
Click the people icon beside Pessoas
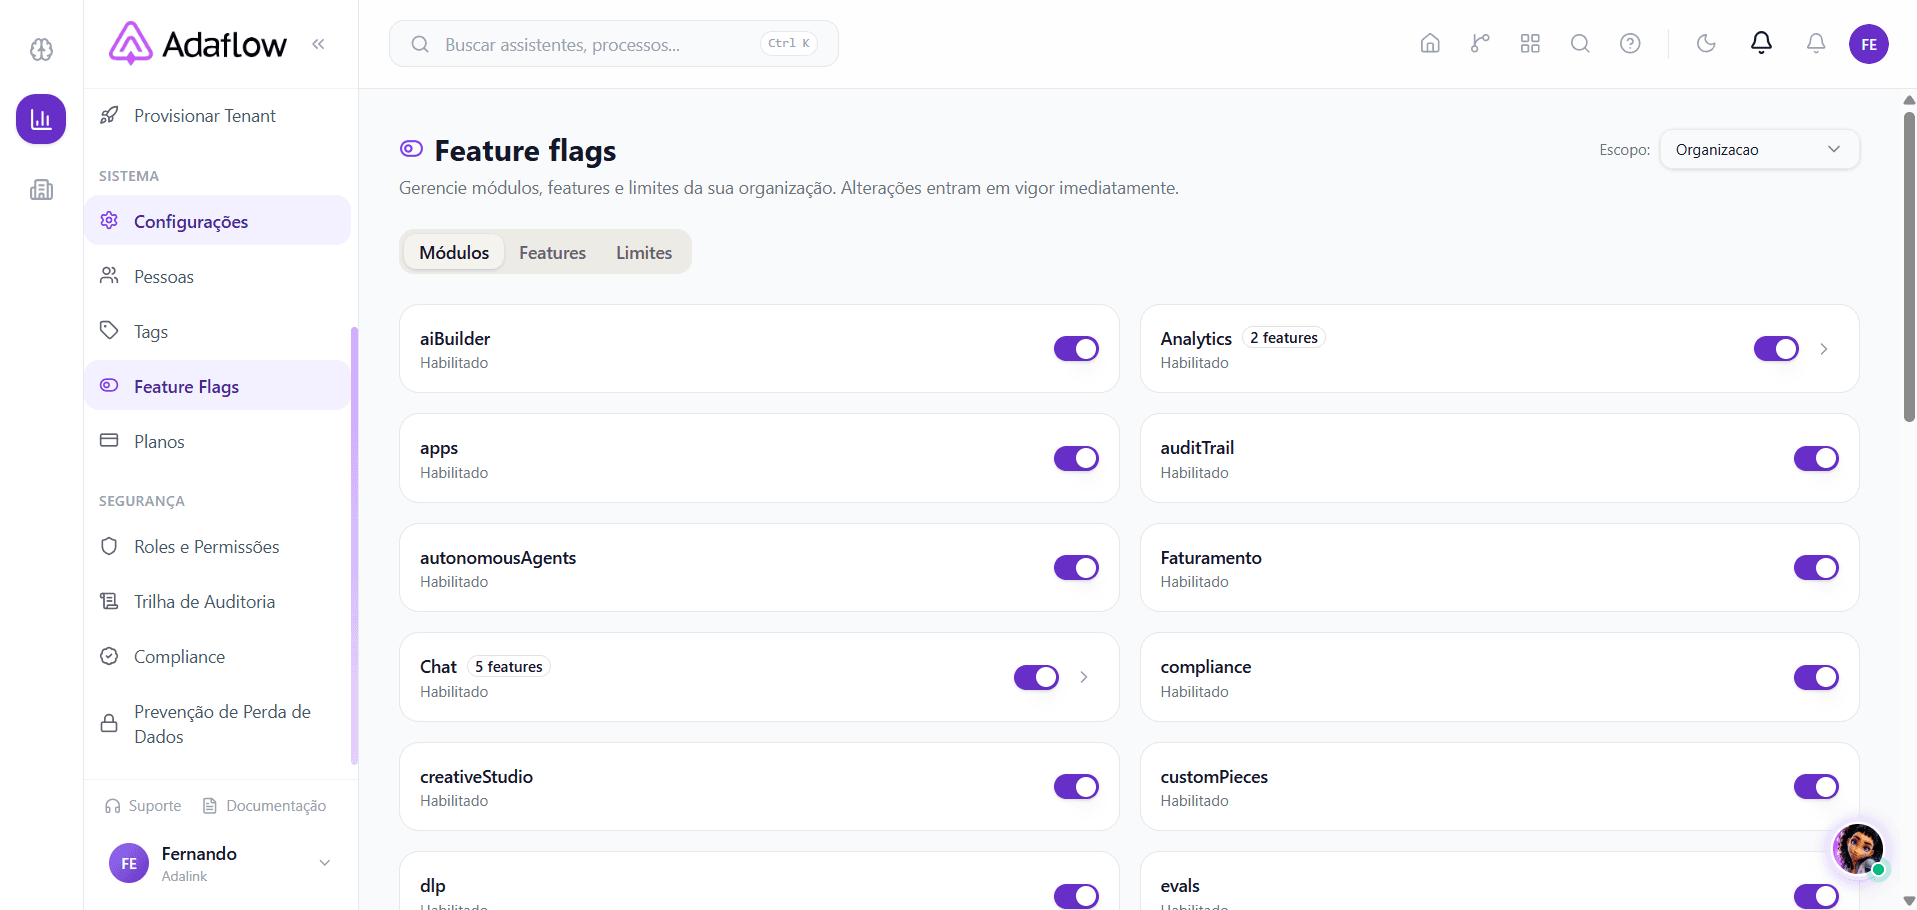pos(109,275)
